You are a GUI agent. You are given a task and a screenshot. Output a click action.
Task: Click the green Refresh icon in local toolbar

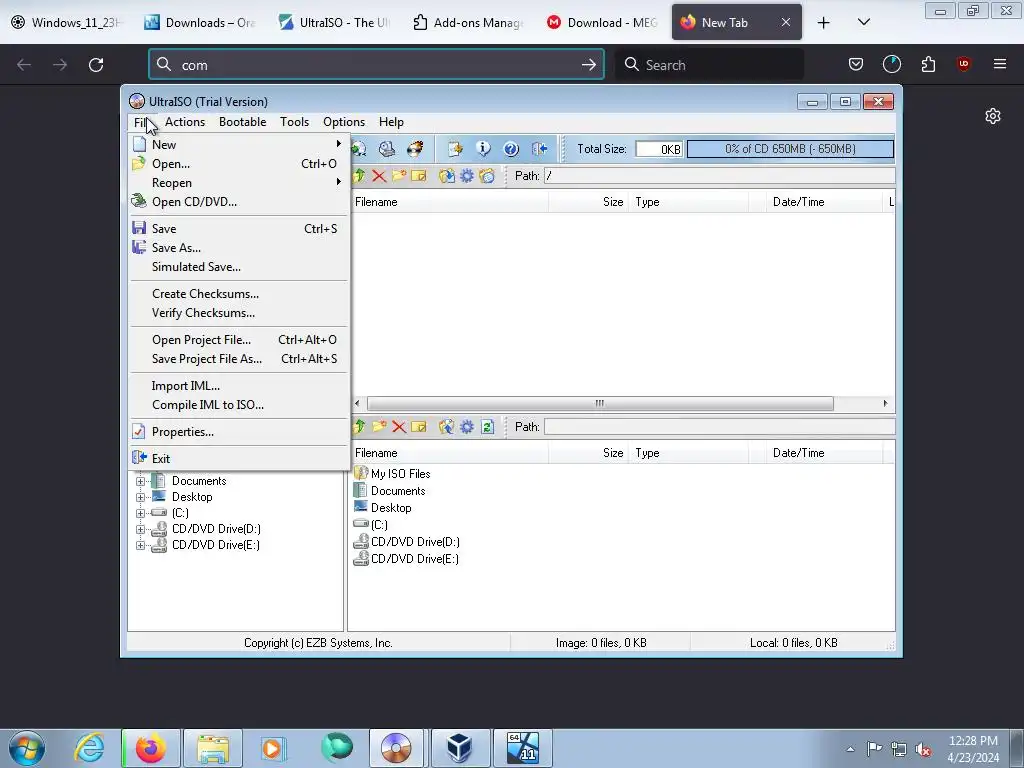pos(487,426)
